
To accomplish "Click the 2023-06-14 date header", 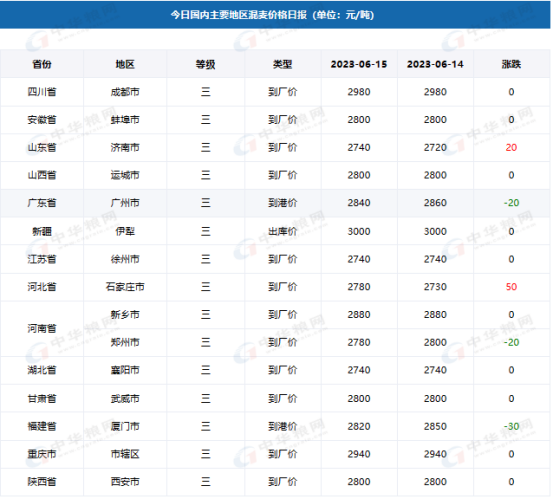I will [435, 64].
